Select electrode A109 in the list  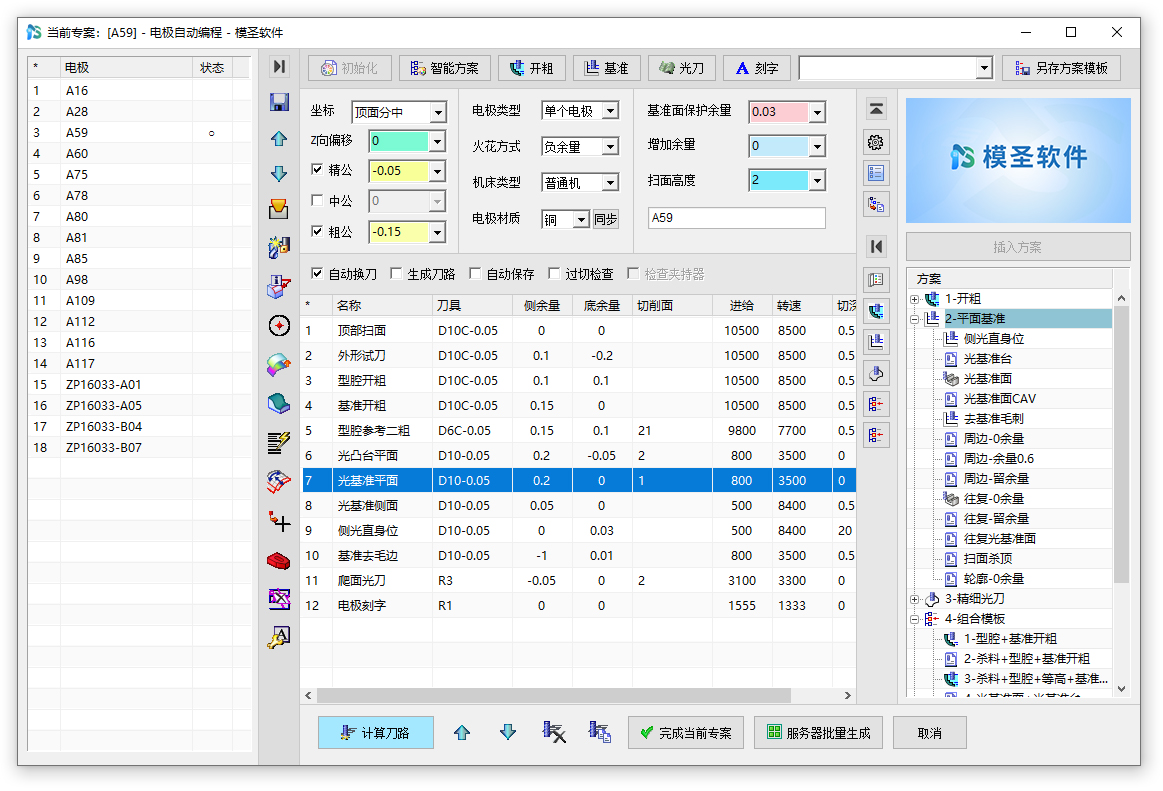[82, 301]
